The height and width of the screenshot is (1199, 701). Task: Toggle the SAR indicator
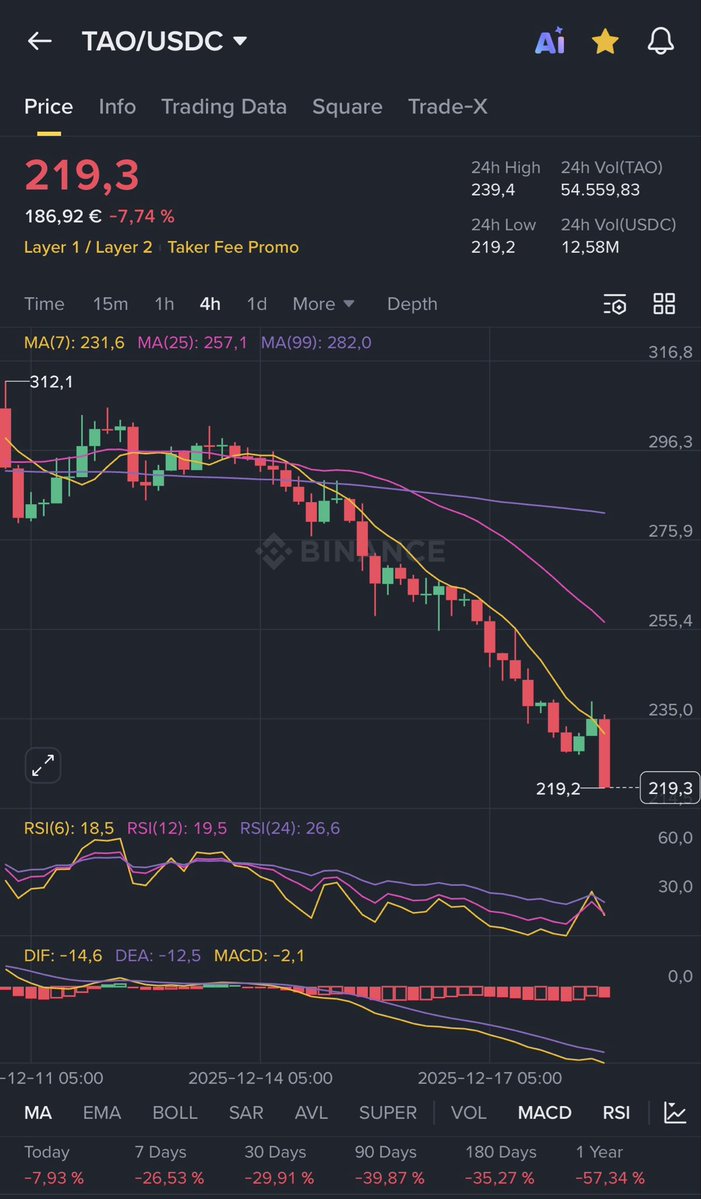pyautogui.click(x=246, y=1113)
